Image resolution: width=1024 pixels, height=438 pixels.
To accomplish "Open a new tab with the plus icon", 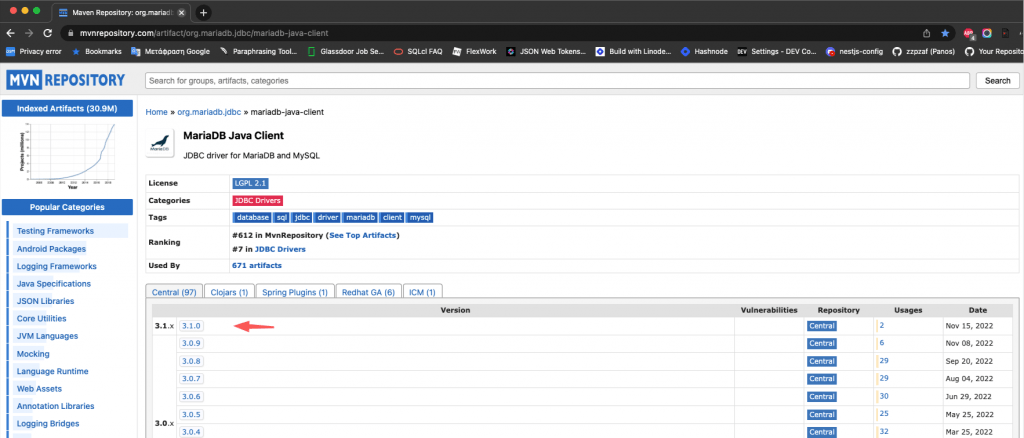I will point(203,12).
